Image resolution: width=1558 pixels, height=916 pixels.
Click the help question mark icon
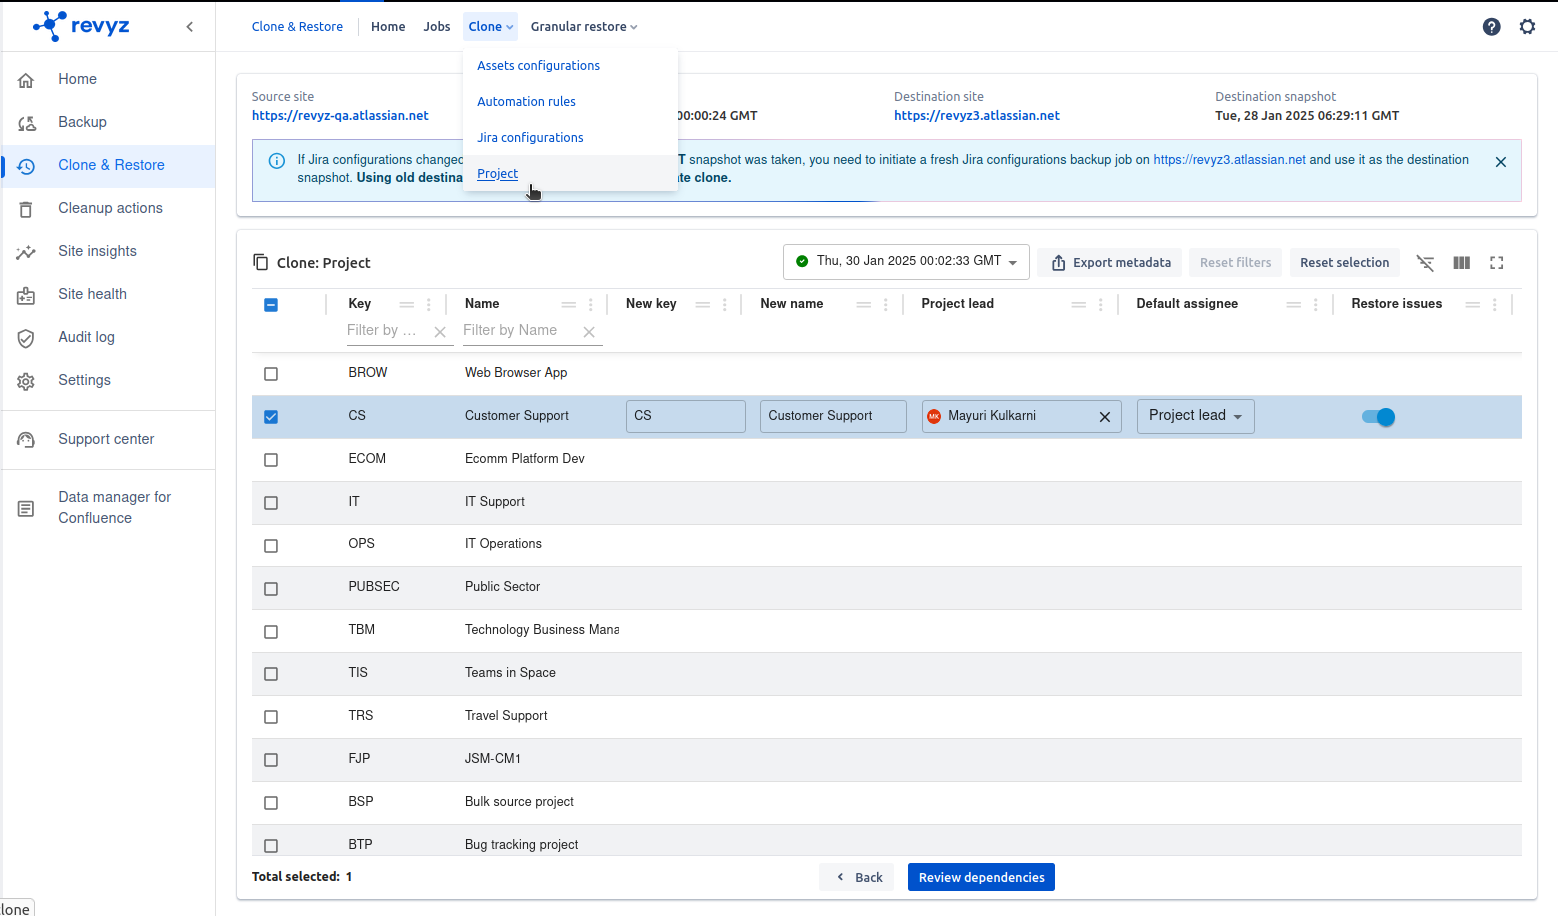[1491, 27]
